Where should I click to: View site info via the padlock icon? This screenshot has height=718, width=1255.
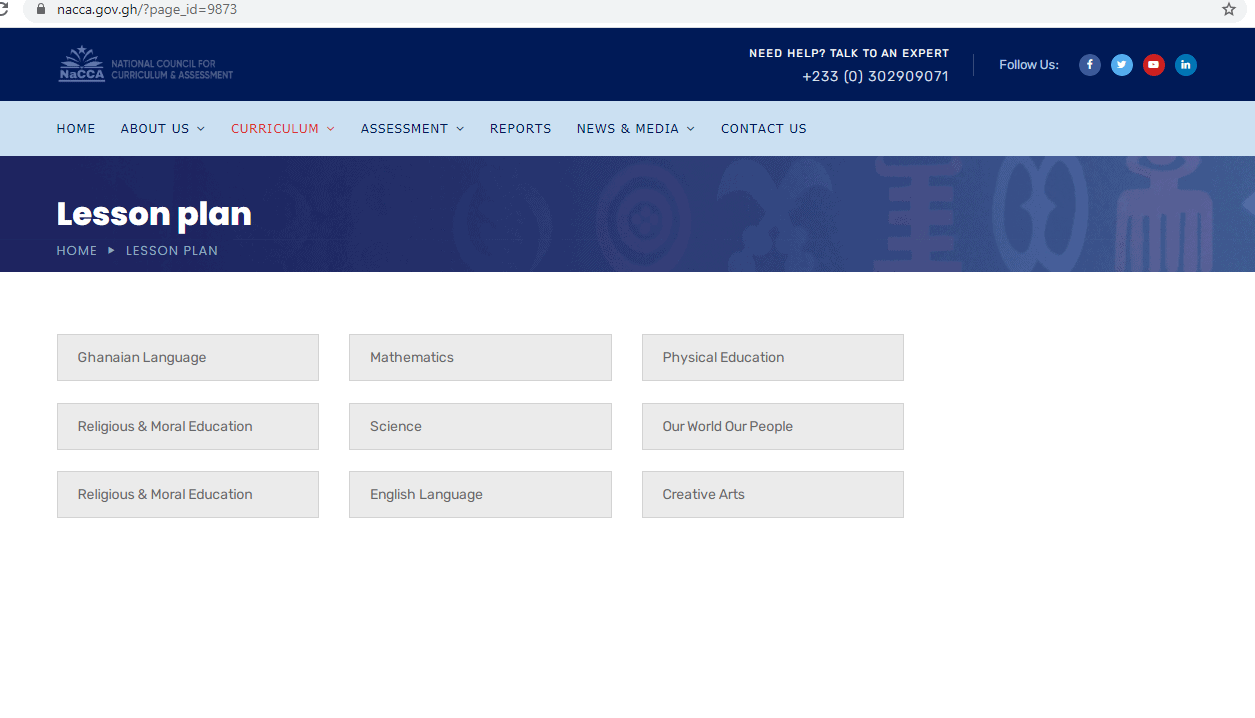(x=41, y=9)
